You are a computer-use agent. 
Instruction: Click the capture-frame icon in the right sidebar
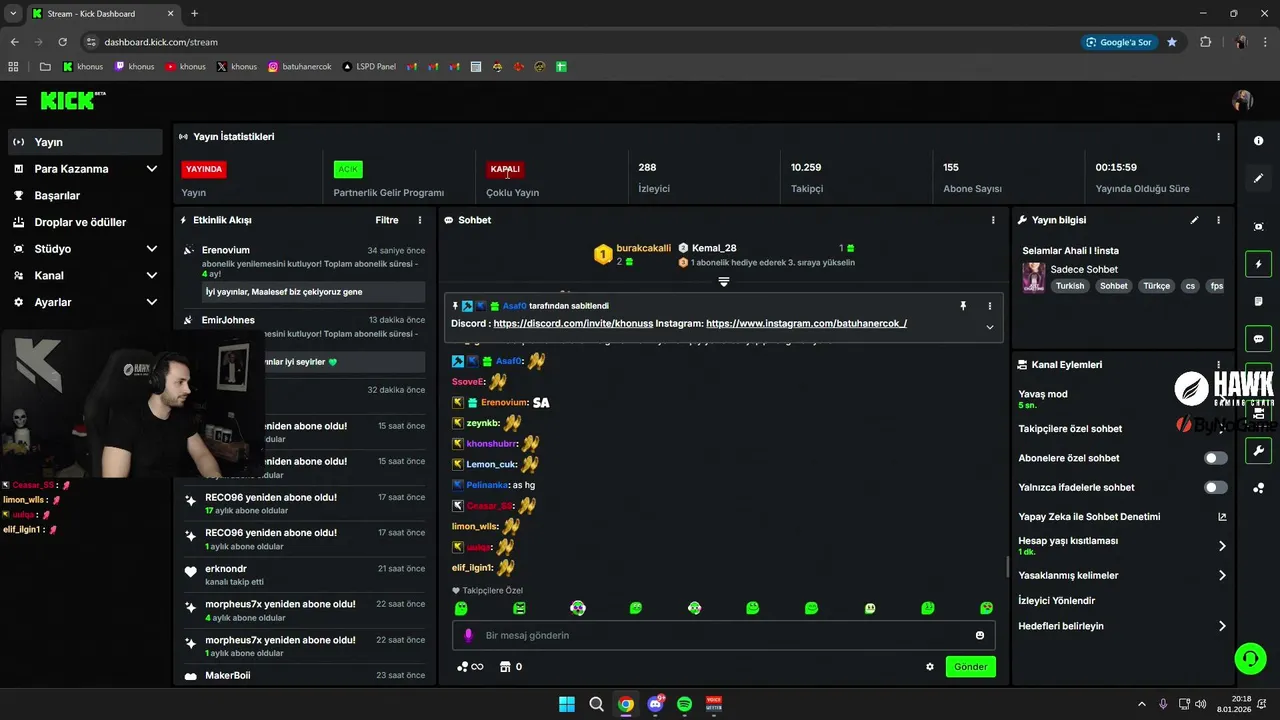click(1258, 227)
